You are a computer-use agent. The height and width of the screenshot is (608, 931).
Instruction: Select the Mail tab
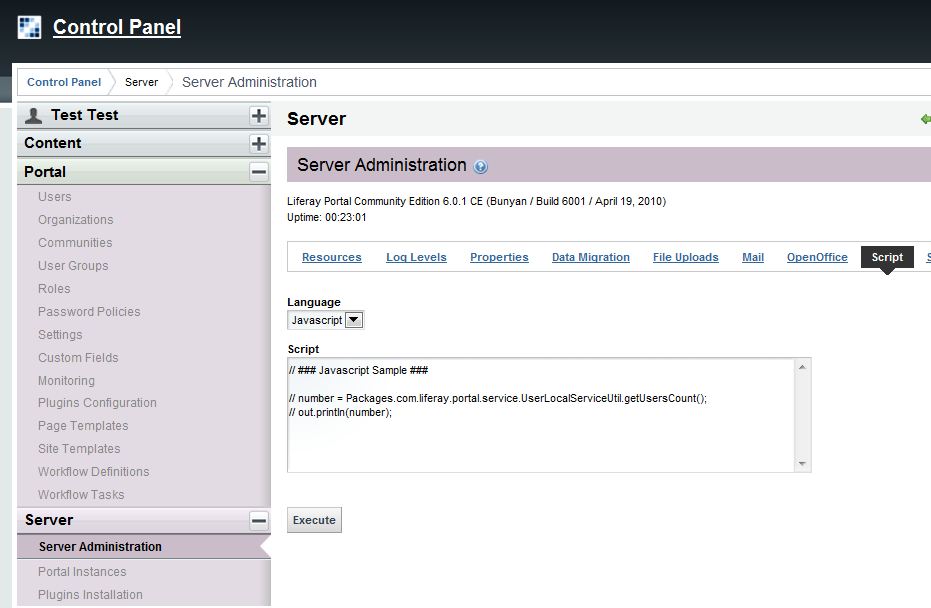click(752, 257)
